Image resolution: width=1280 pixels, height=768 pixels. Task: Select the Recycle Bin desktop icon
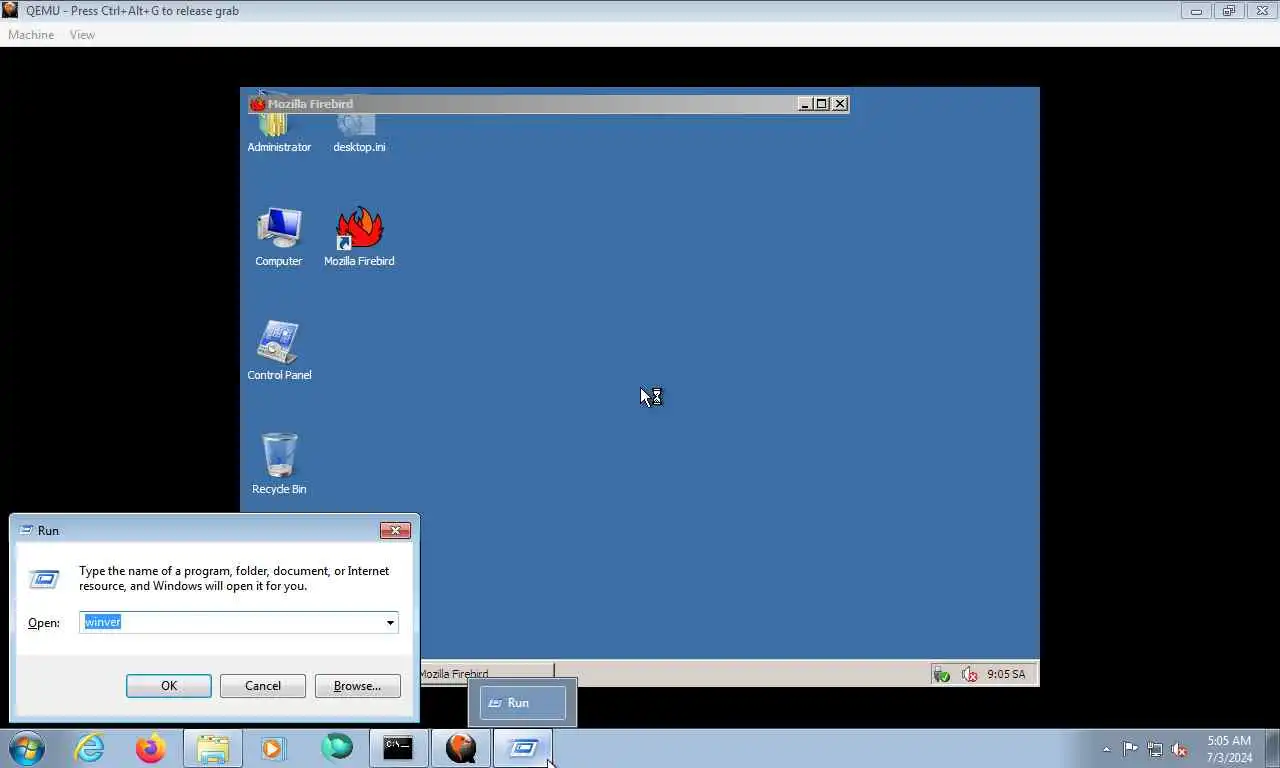(279, 464)
